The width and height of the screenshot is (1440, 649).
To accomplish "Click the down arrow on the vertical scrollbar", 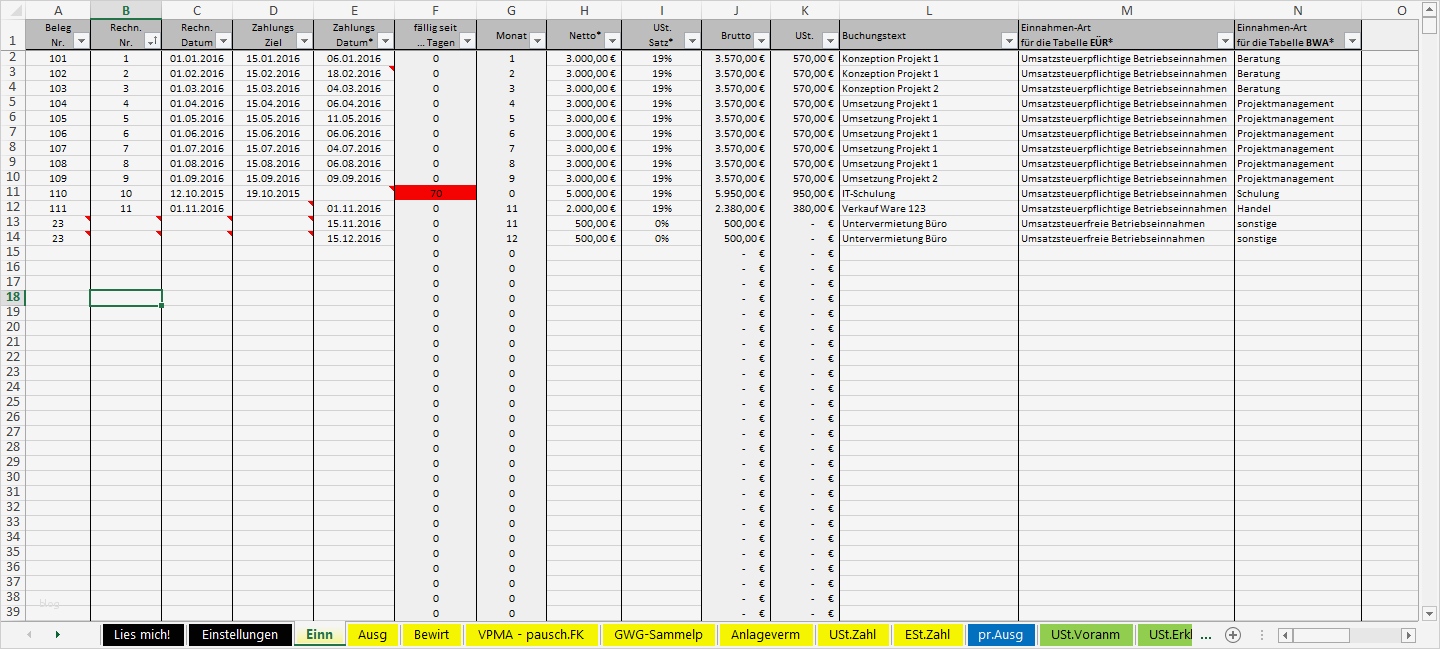I will point(1428,614).
